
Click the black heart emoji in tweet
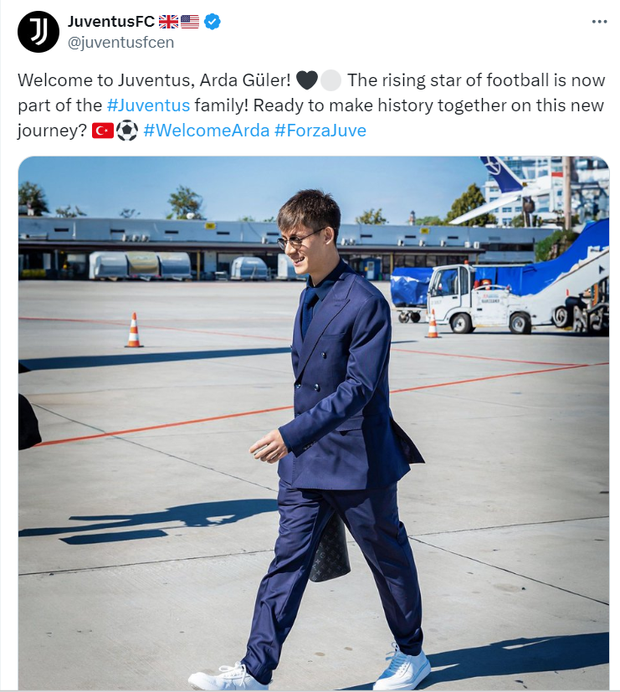pos(307,80)
